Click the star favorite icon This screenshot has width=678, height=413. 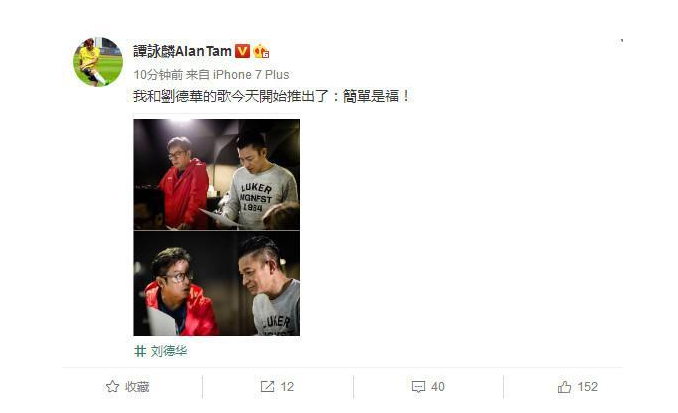[x=112, y=386]
